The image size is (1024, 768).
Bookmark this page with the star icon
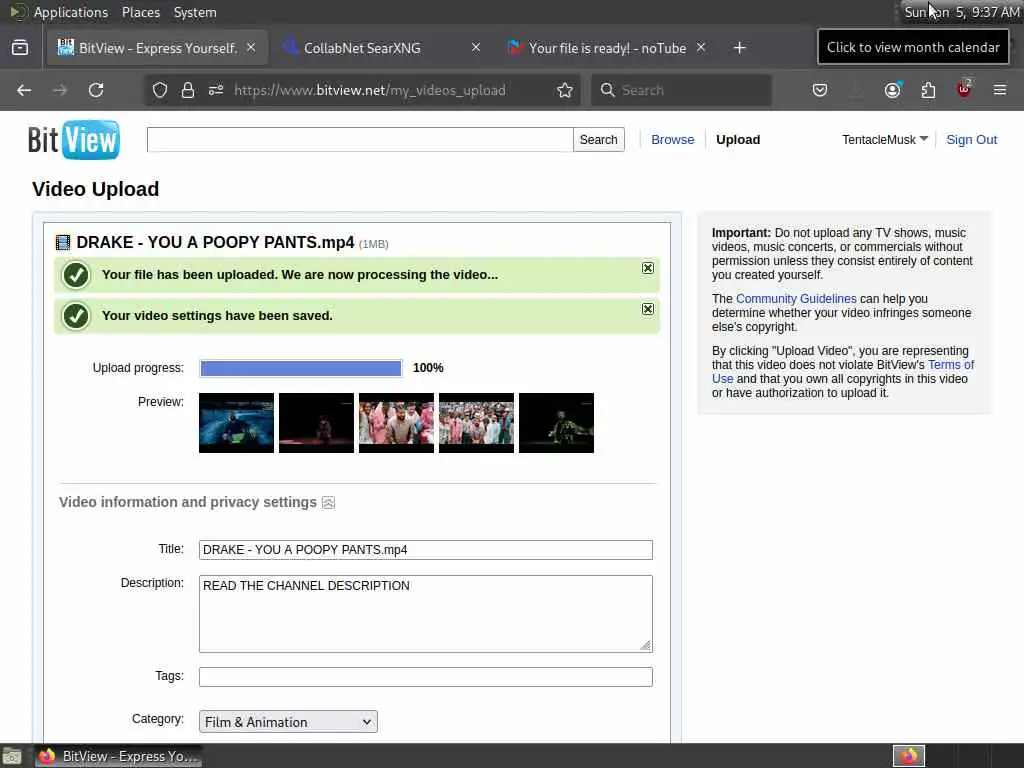click(565, 90)
